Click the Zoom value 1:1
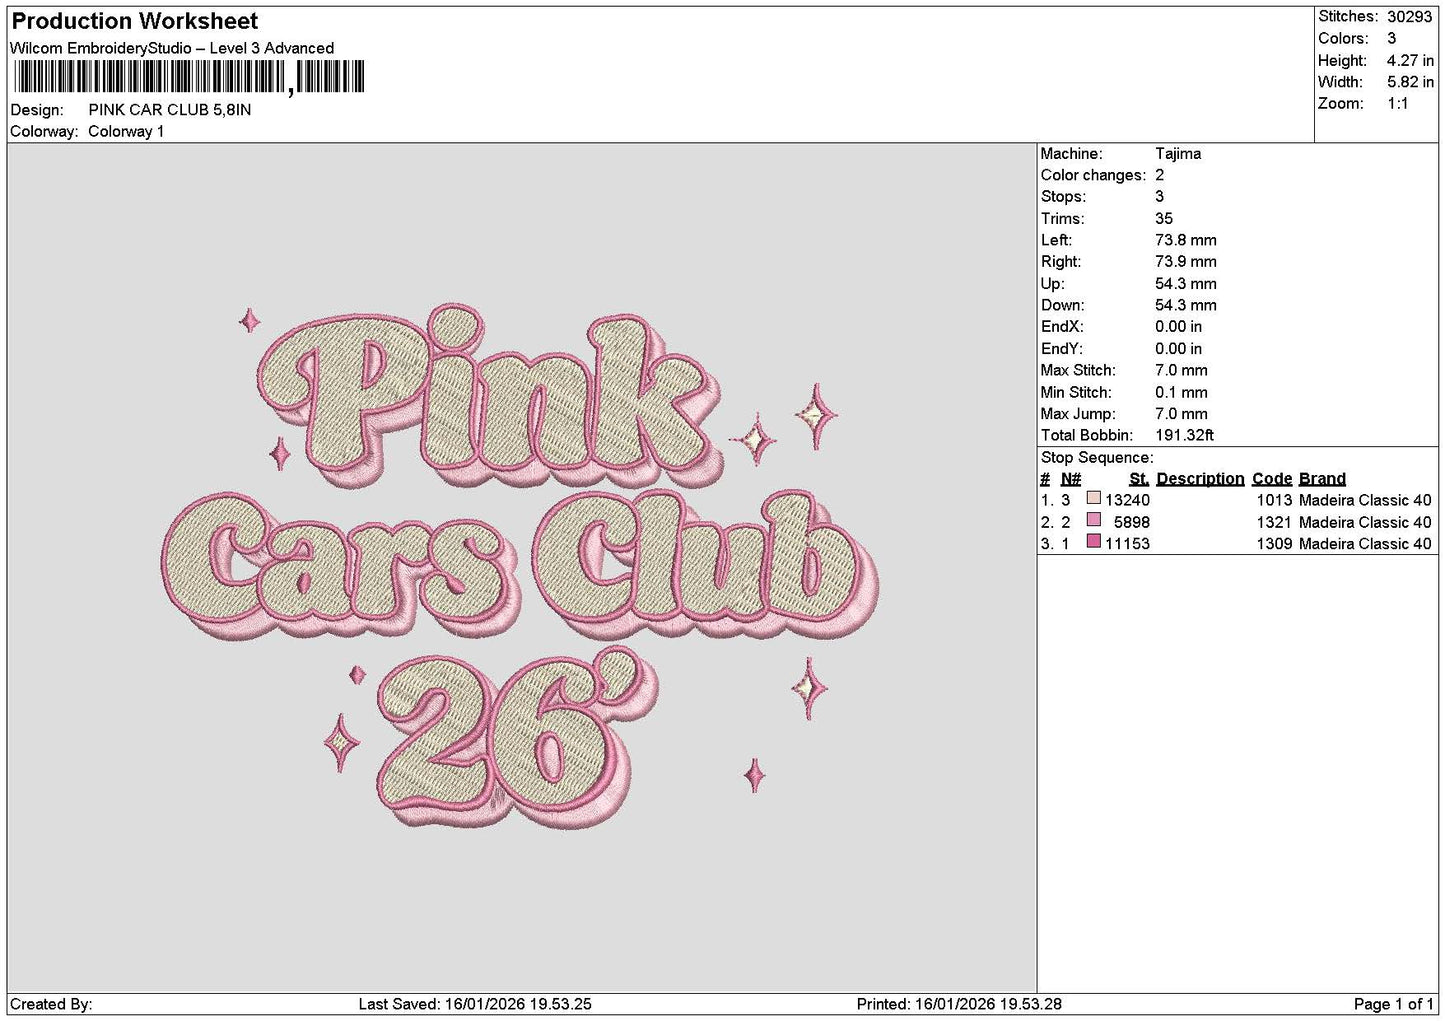This screenshot has height=1021, width=1445. click(1397, 104)
